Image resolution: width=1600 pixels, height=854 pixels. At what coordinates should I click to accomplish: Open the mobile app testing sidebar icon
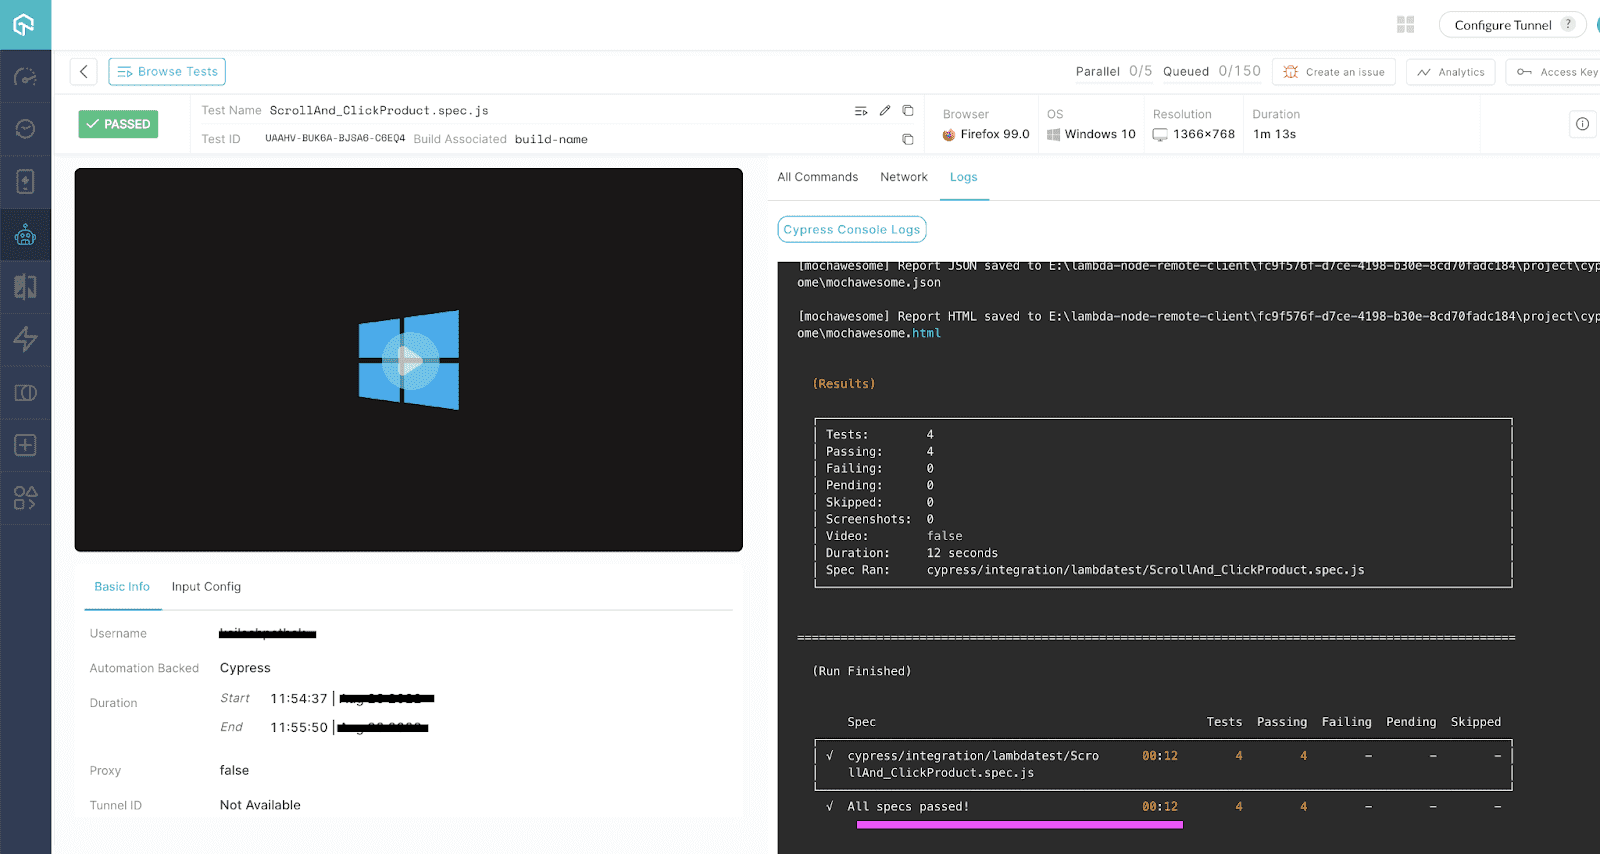[25, 181]
